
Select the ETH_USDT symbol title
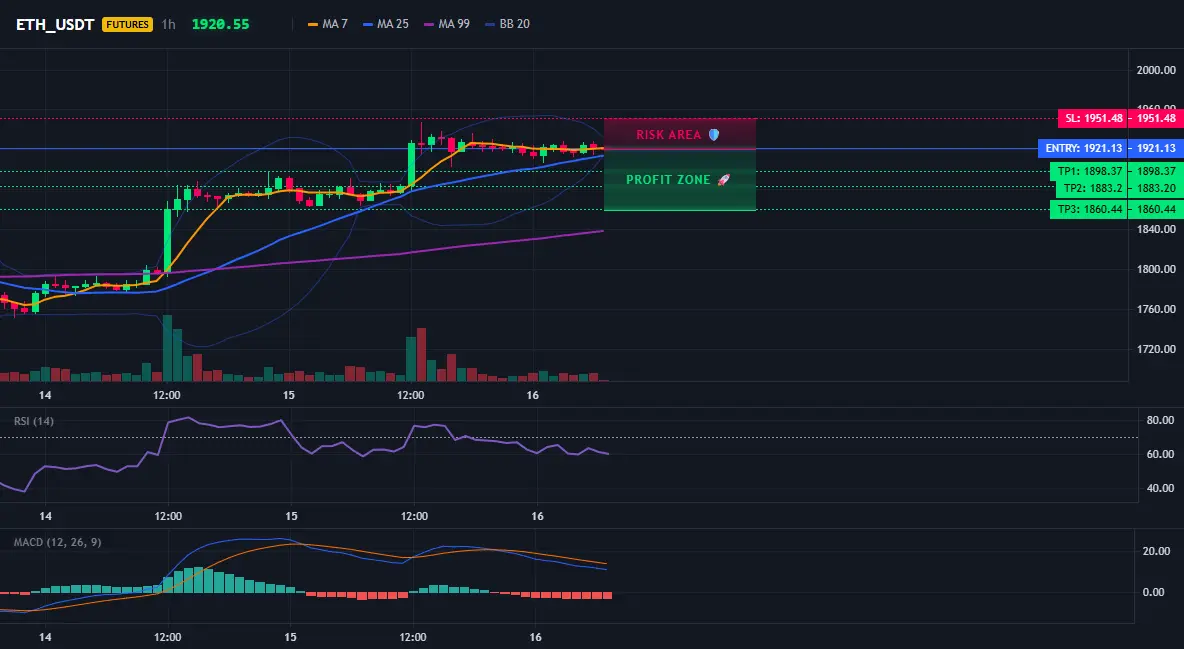pyautogui.click(x=55, y=24)
